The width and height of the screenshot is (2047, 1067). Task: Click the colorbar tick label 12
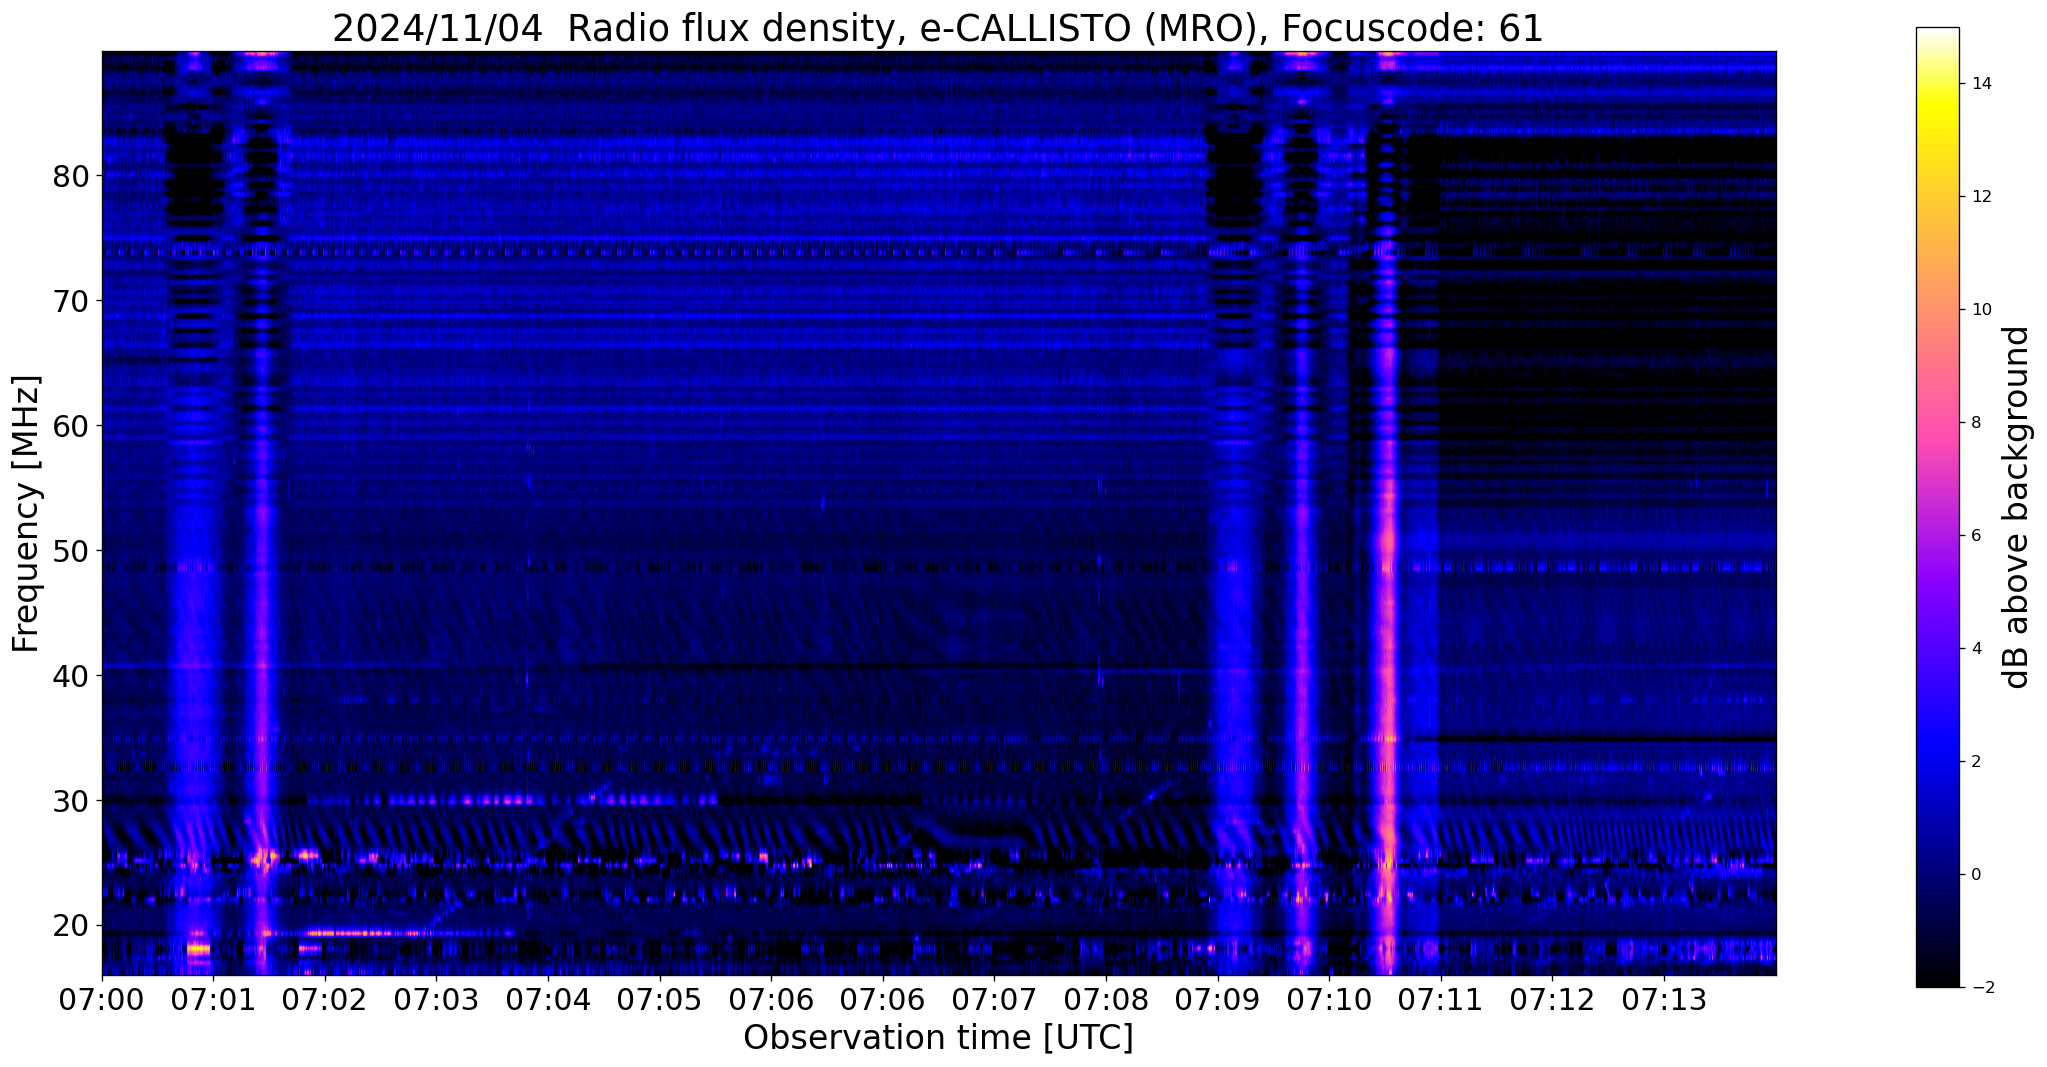click(1981, 197)
